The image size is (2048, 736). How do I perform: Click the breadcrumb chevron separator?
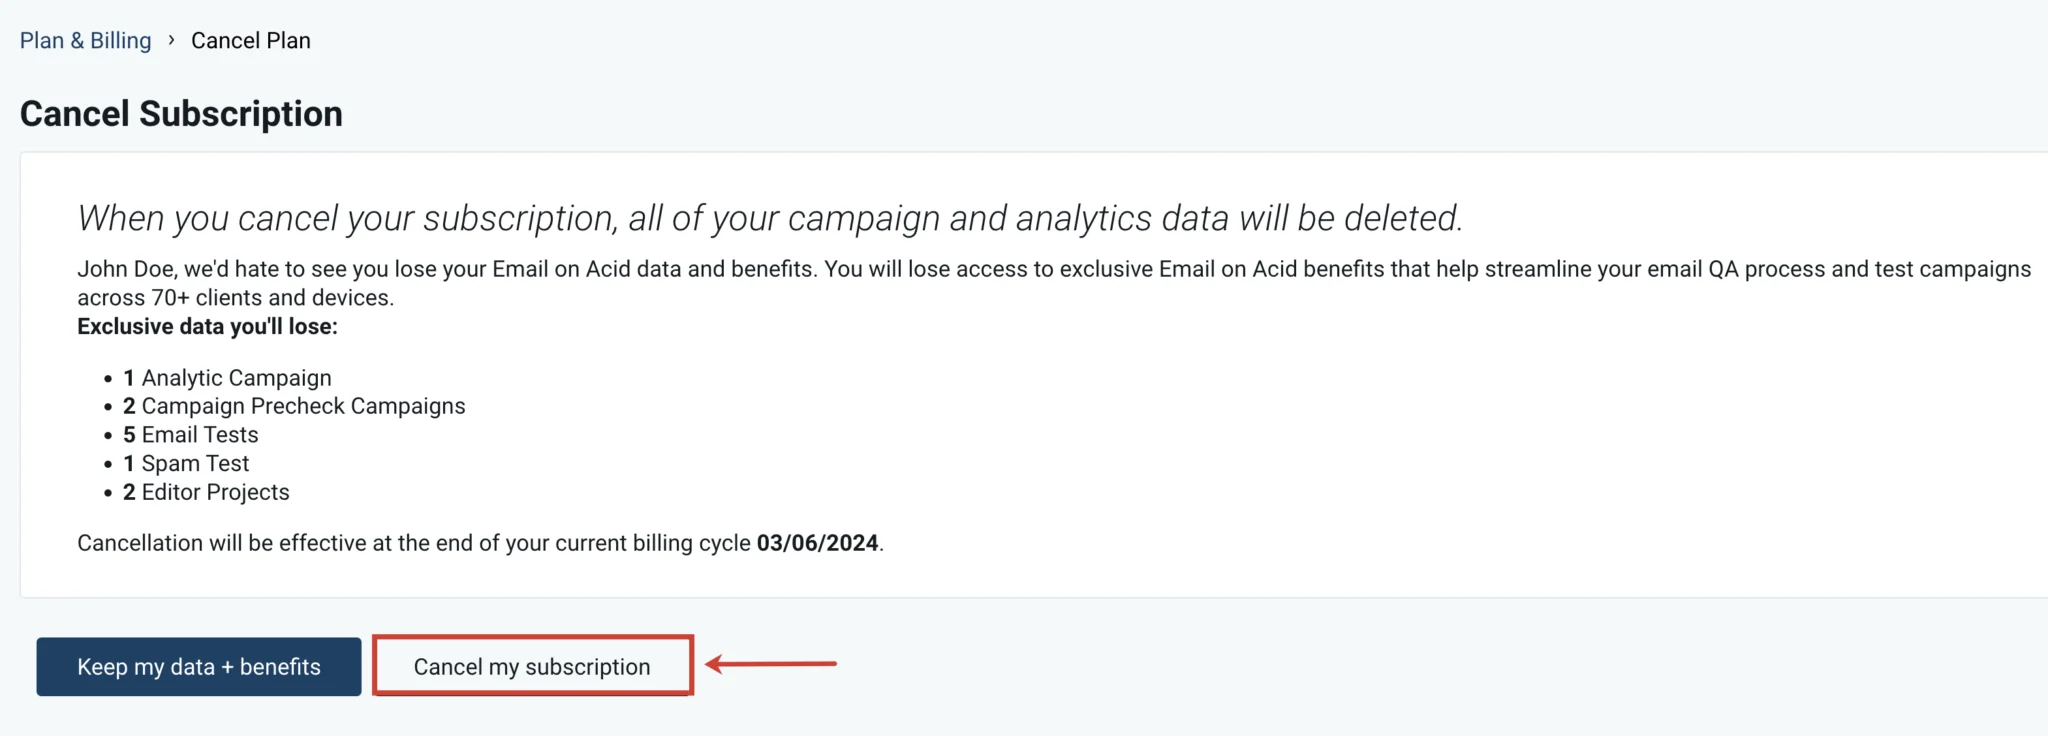171,40
